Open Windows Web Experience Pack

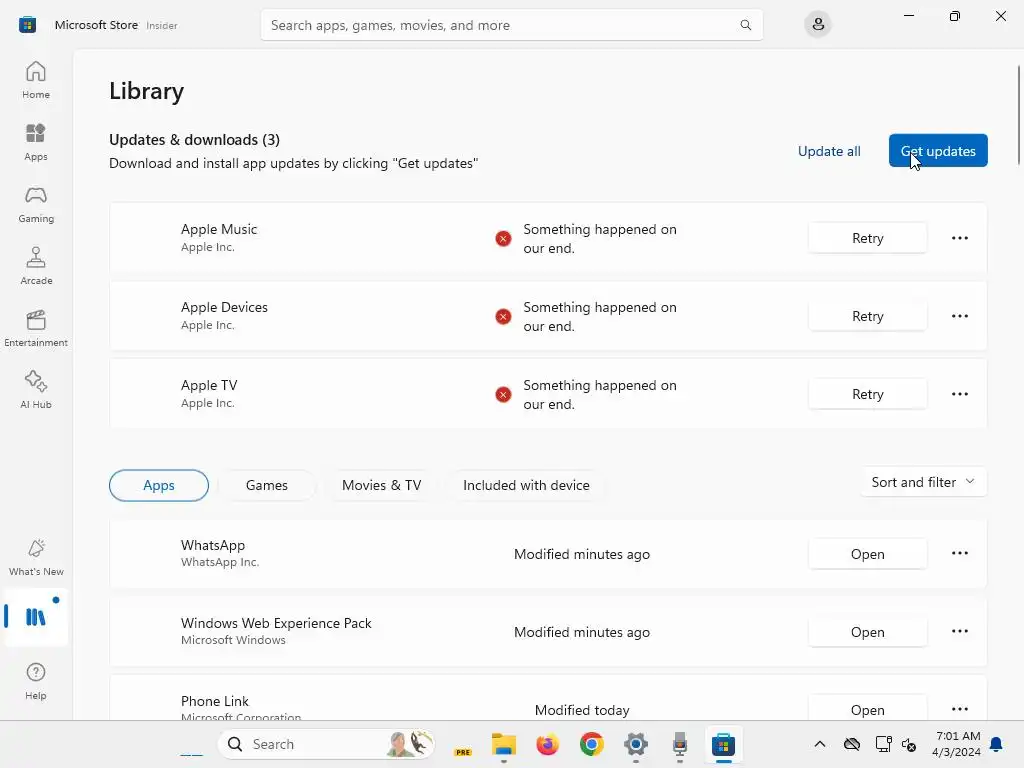coord(867,632)
